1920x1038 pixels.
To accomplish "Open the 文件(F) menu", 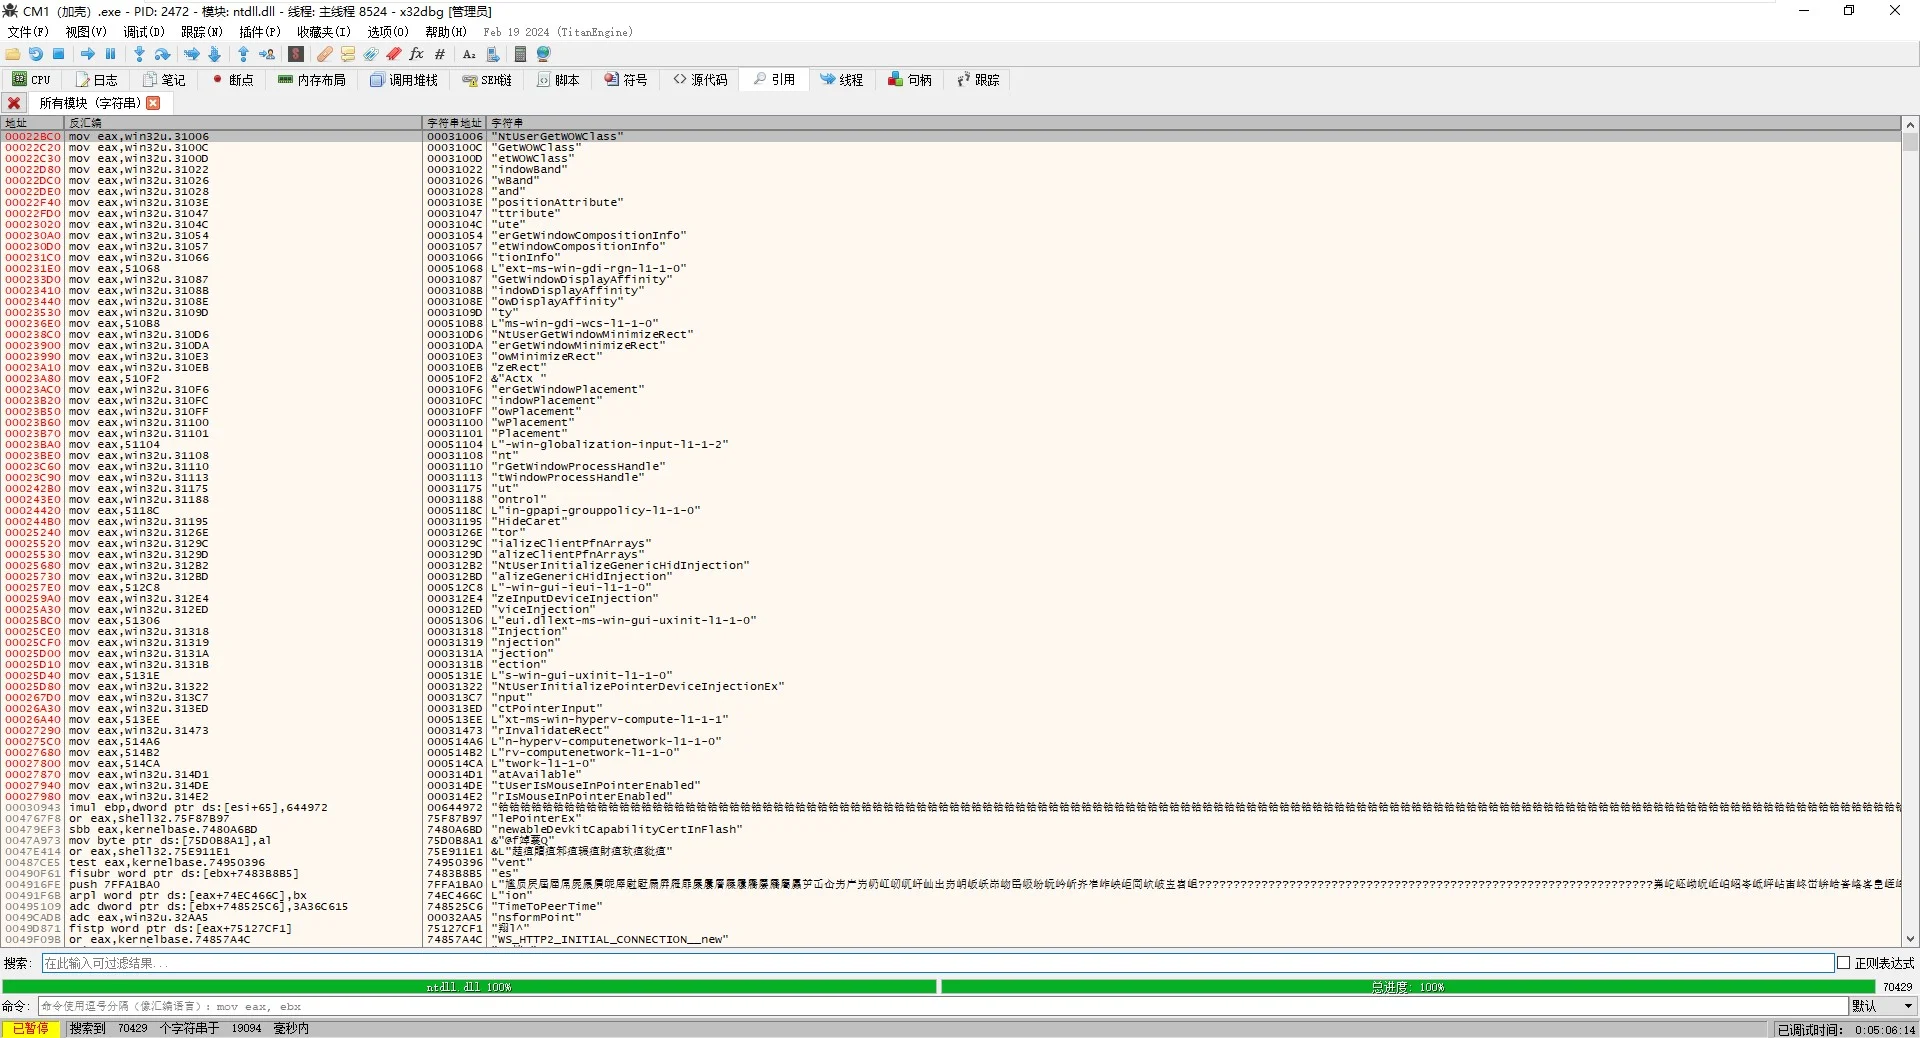I will (x=28, y=32).
